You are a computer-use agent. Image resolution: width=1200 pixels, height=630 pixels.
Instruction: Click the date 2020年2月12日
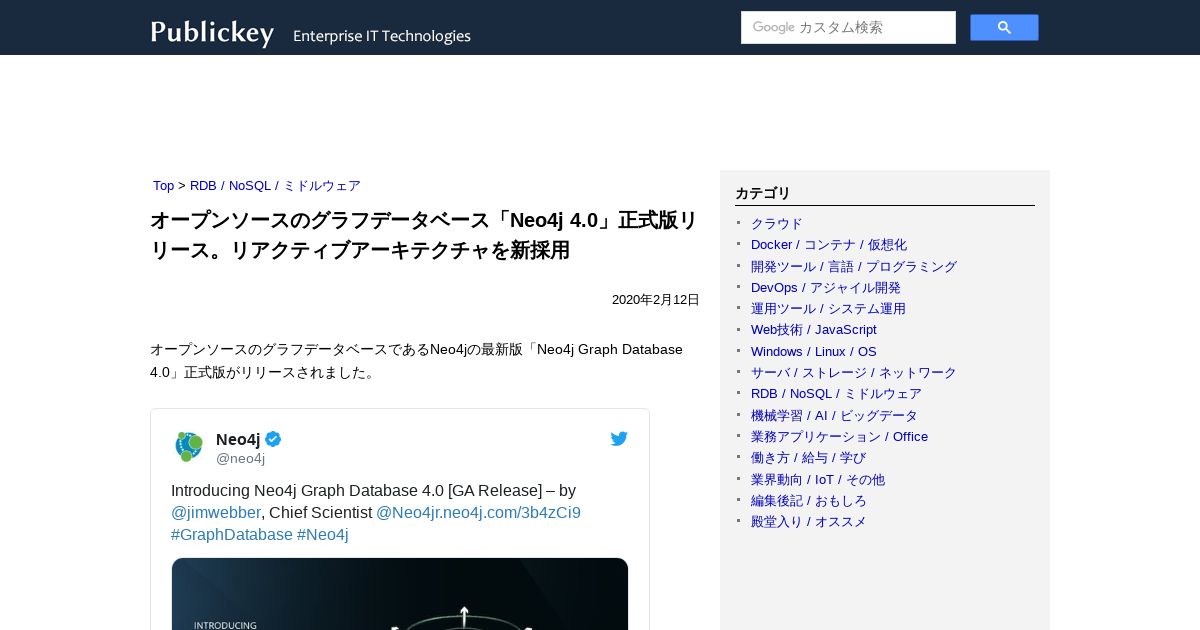click(656, 300)
